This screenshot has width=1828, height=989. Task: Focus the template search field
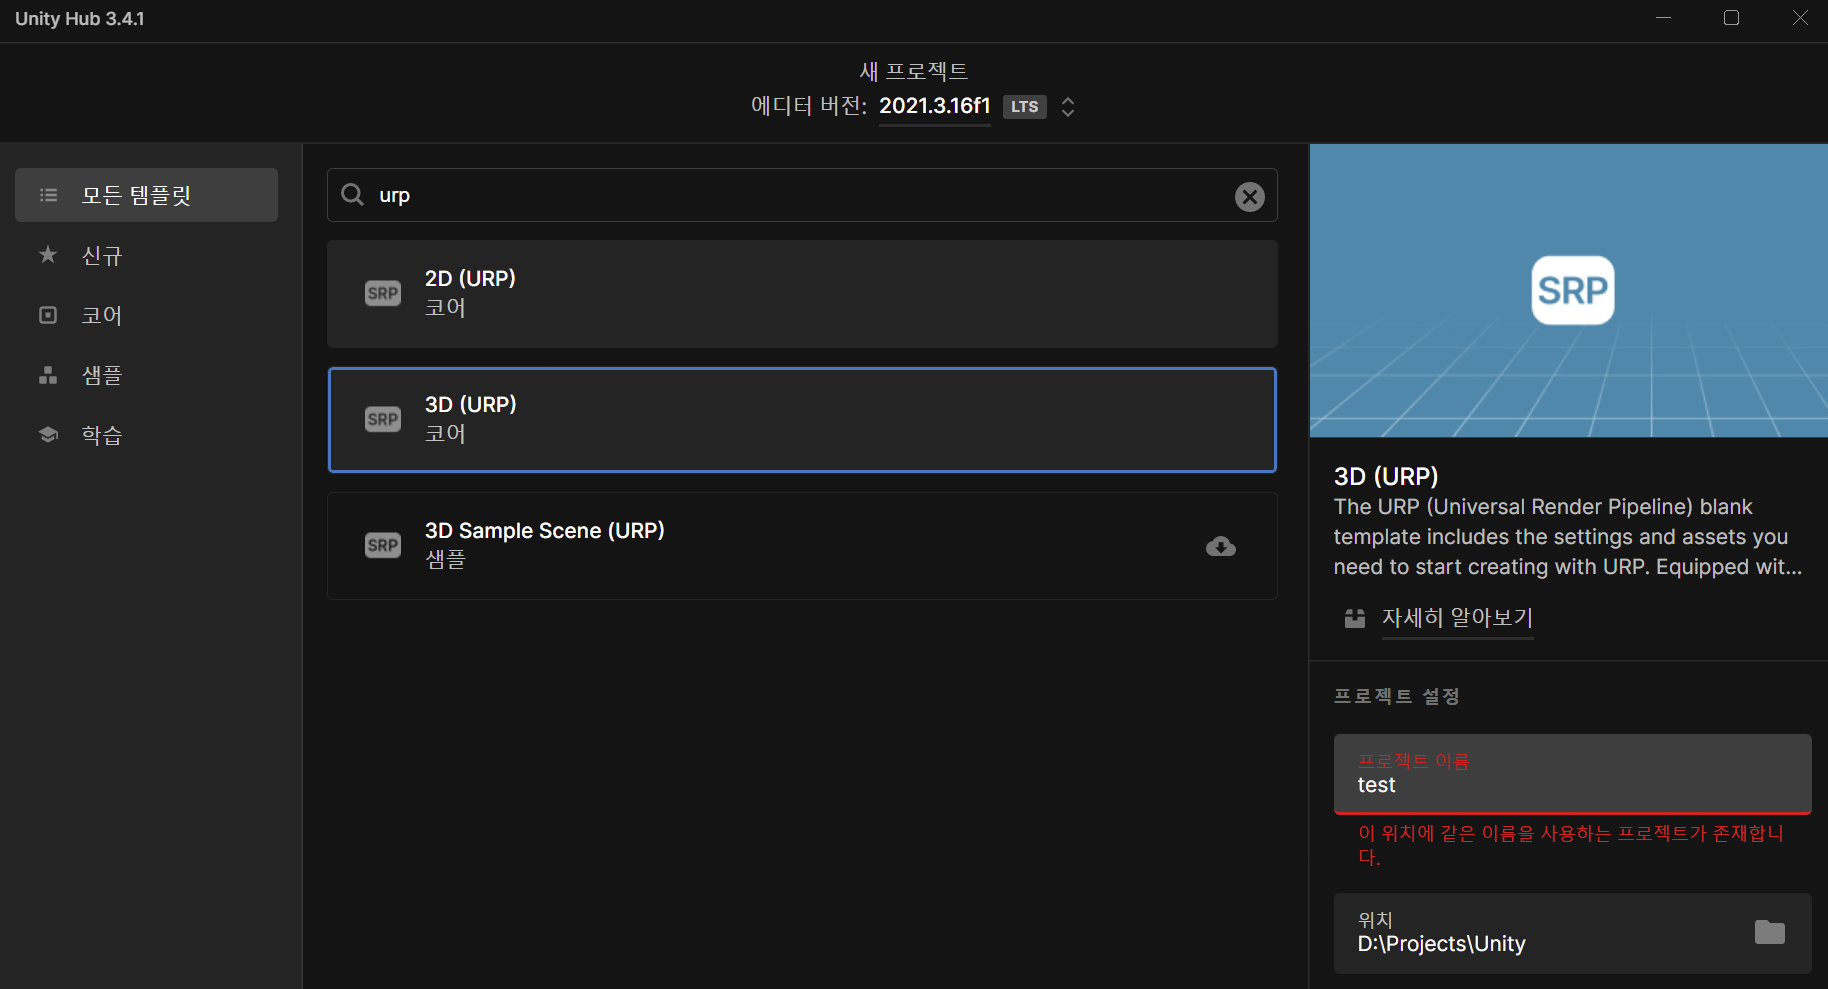pyautogui.click(x=802, y=195)
